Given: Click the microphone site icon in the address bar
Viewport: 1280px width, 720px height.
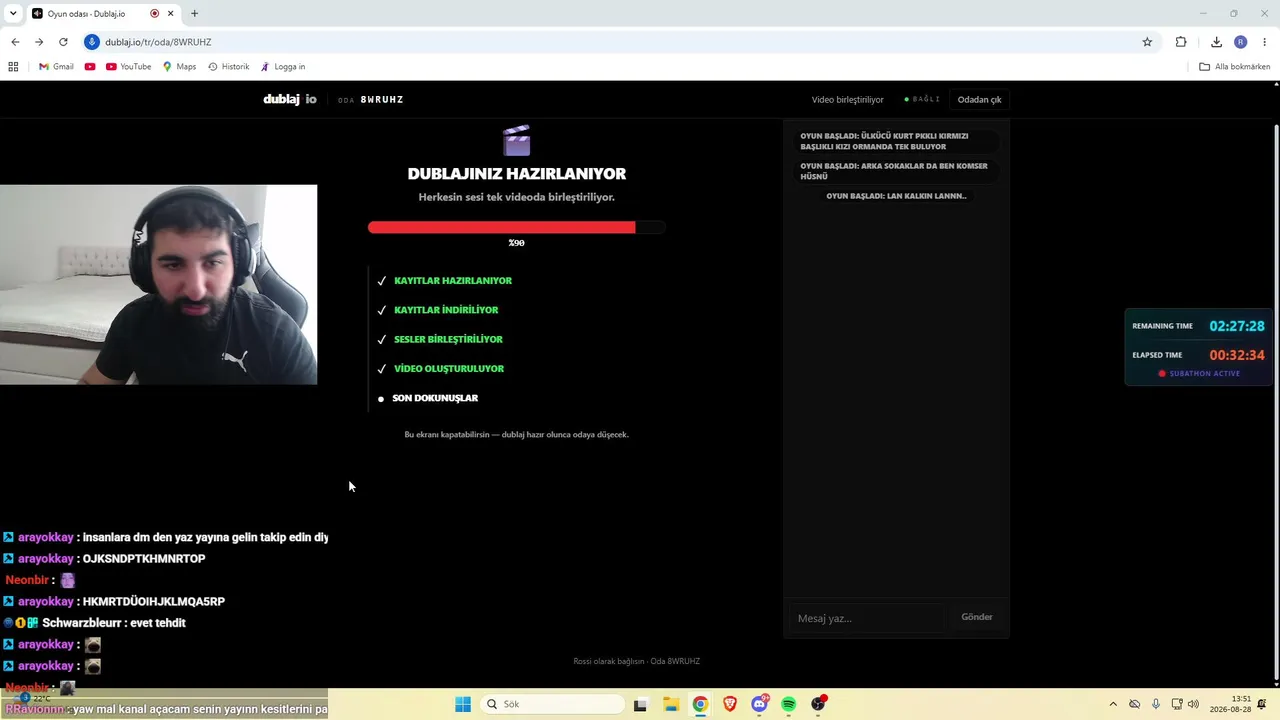Looking at the screenshot, I should coord(92,42).
